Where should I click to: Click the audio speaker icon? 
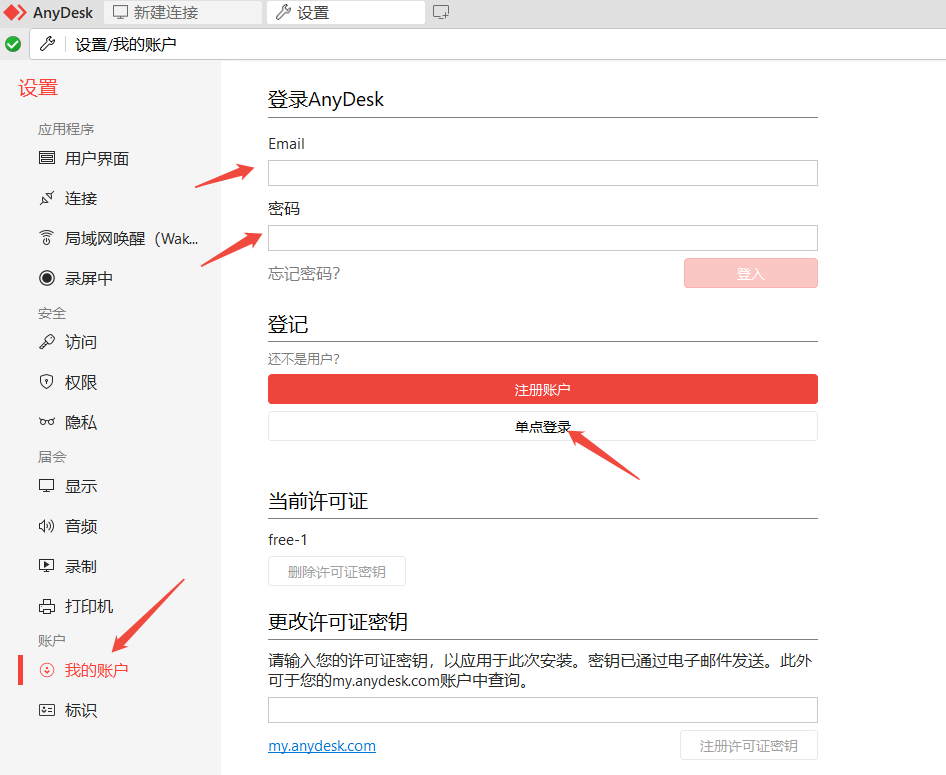pyautogui.click(x=47, y=526)
